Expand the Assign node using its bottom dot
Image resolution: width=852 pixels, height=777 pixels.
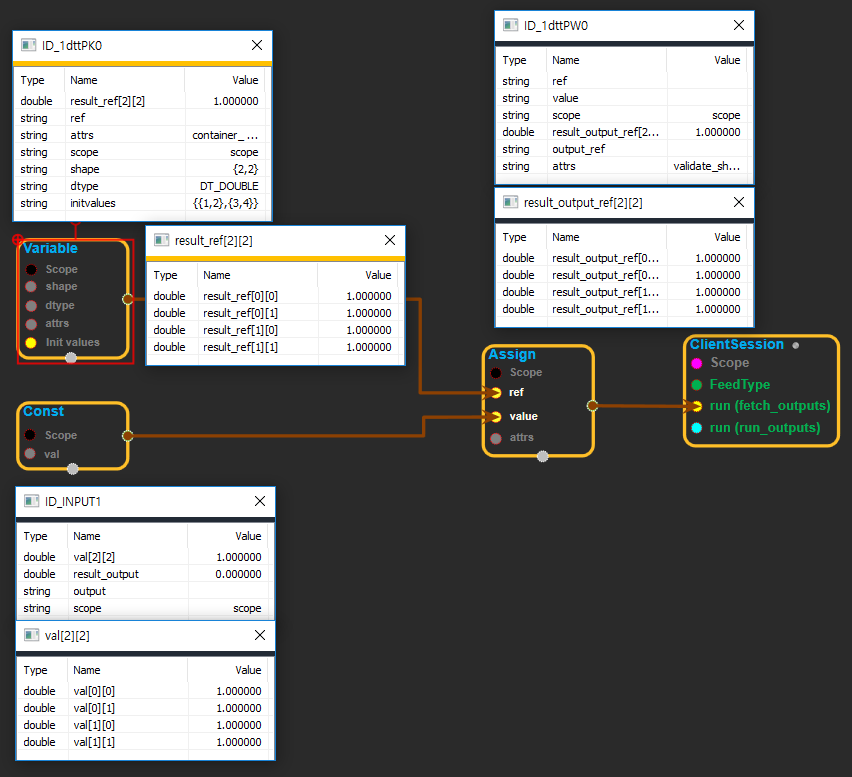coord(542,457)
